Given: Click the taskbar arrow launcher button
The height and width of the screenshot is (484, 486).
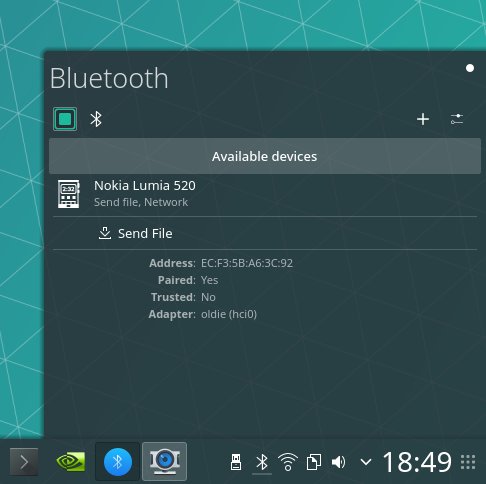Looking at the screenshot, I should click(x=24, y=462).
